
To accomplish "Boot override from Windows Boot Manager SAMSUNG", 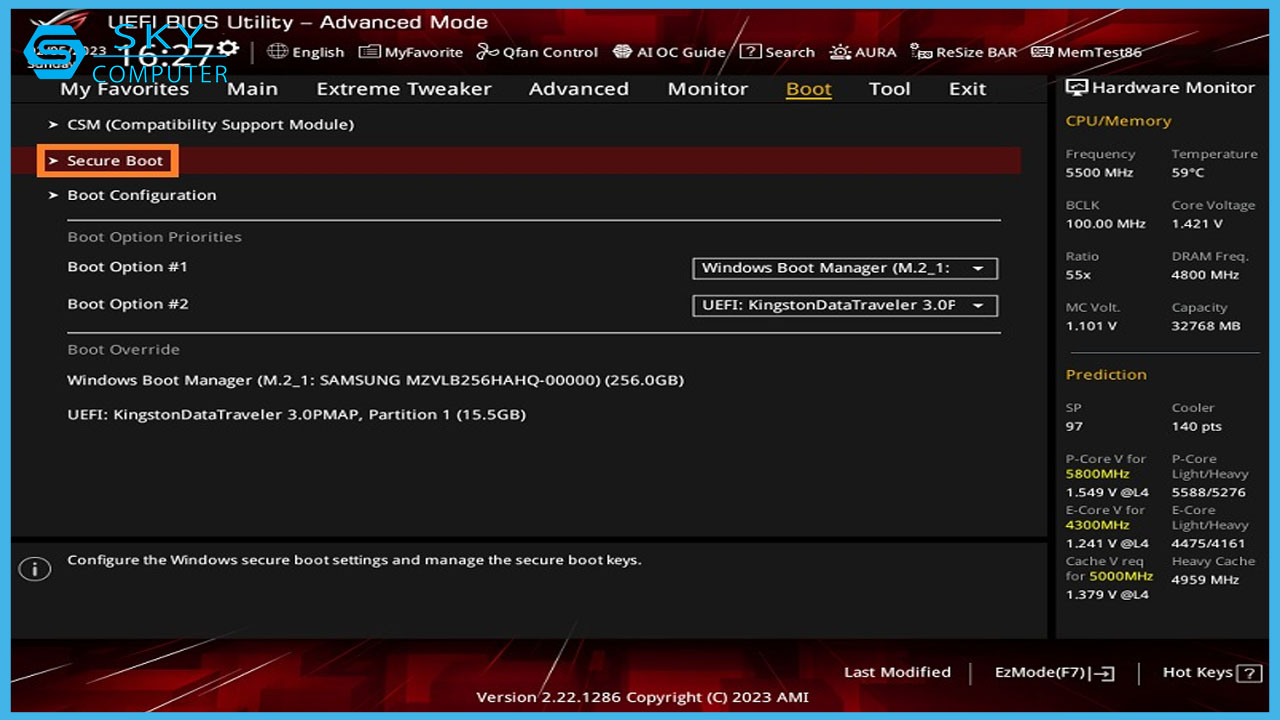I will (375, 381).
